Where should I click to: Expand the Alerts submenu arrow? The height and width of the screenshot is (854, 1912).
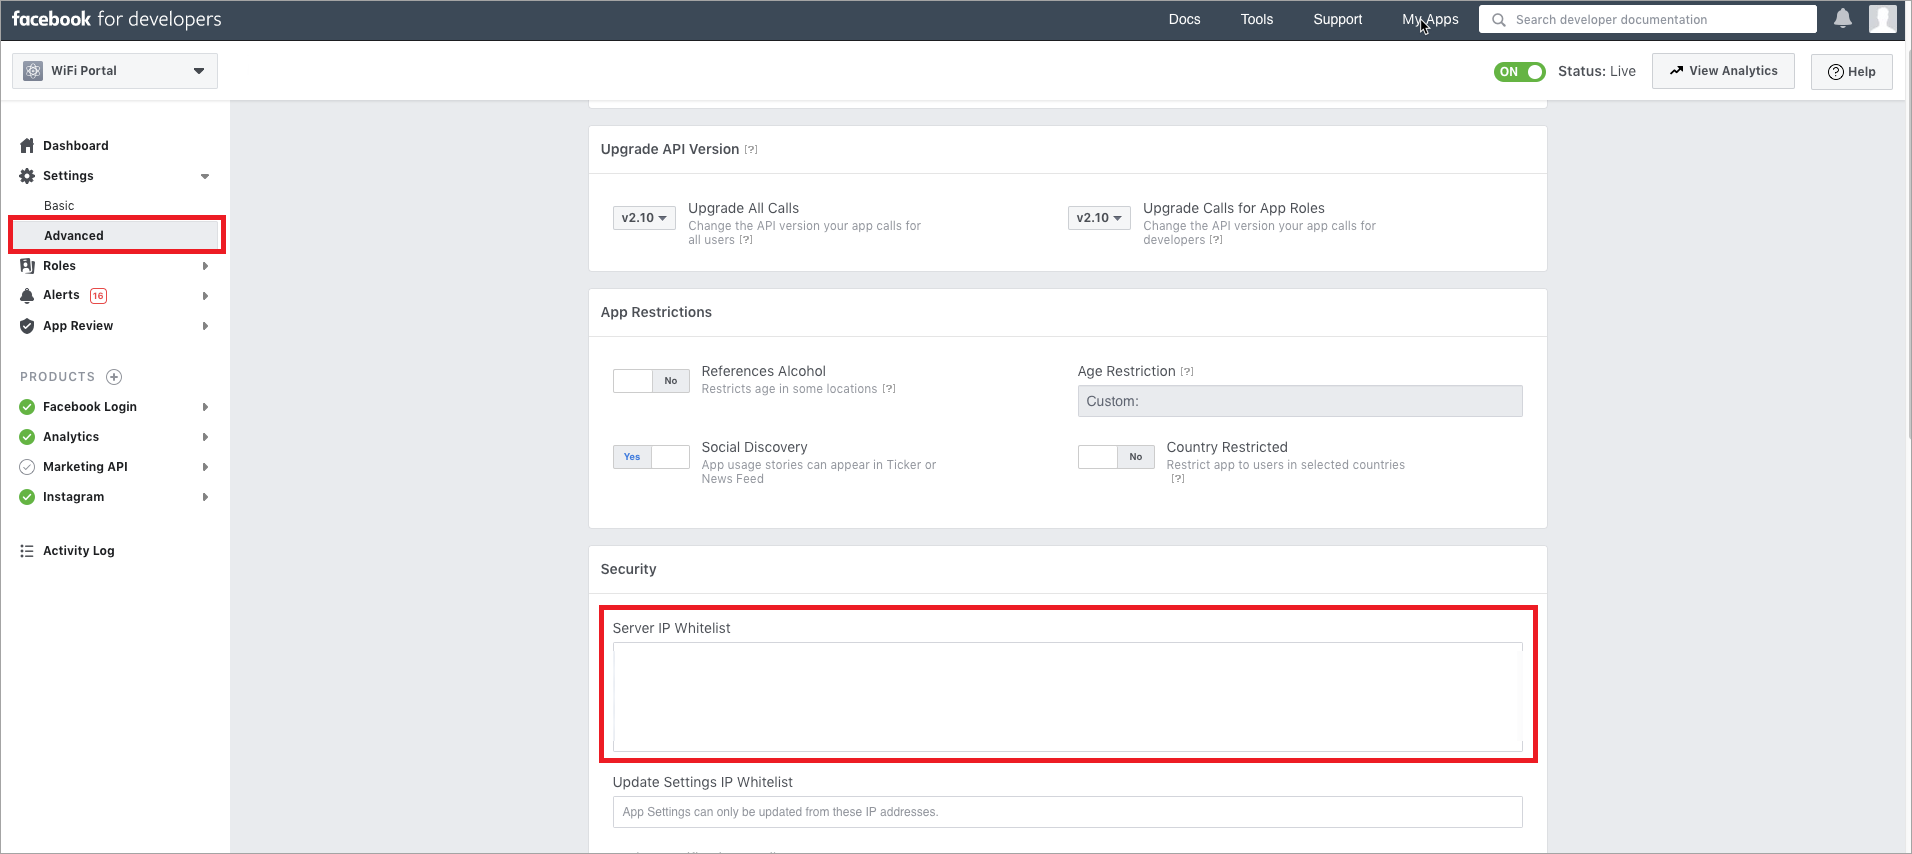click(205, 296)
